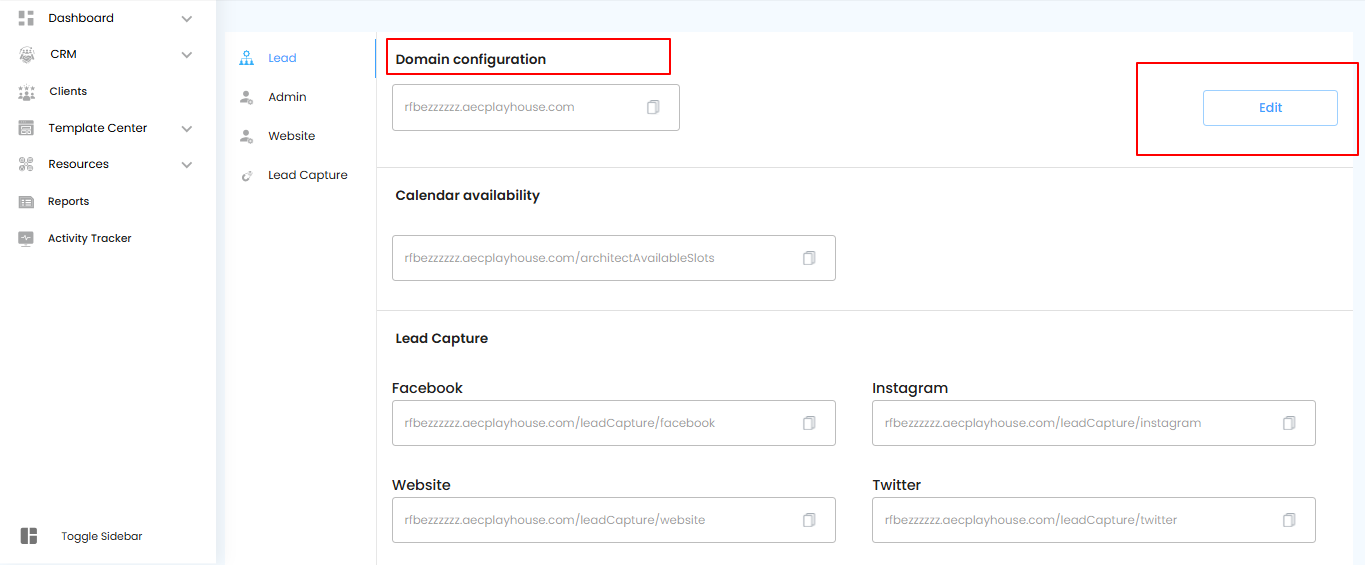Copy the Twitter lead capture URL

(x=1289, y=520)
